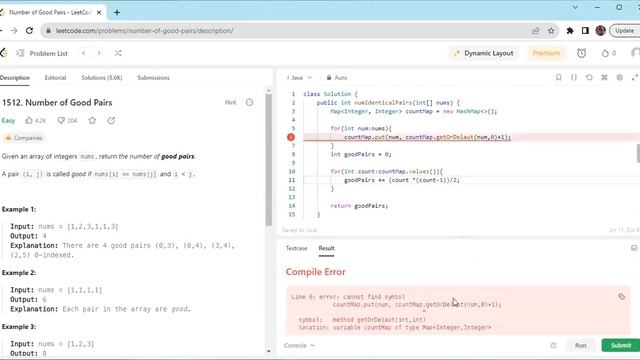This screenshot has width=640, height=360.
Task: Open editor settings gear
Action: tap(620, 78)
